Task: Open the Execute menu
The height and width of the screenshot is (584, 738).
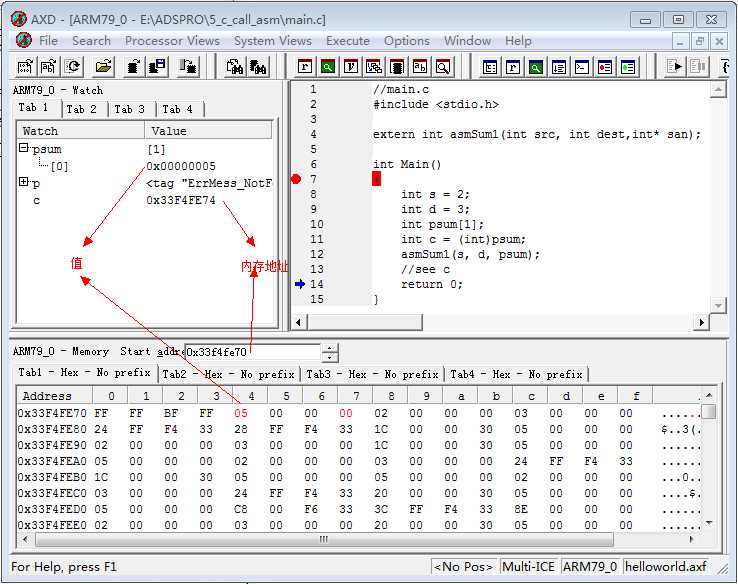Action: tap(348, 40)
